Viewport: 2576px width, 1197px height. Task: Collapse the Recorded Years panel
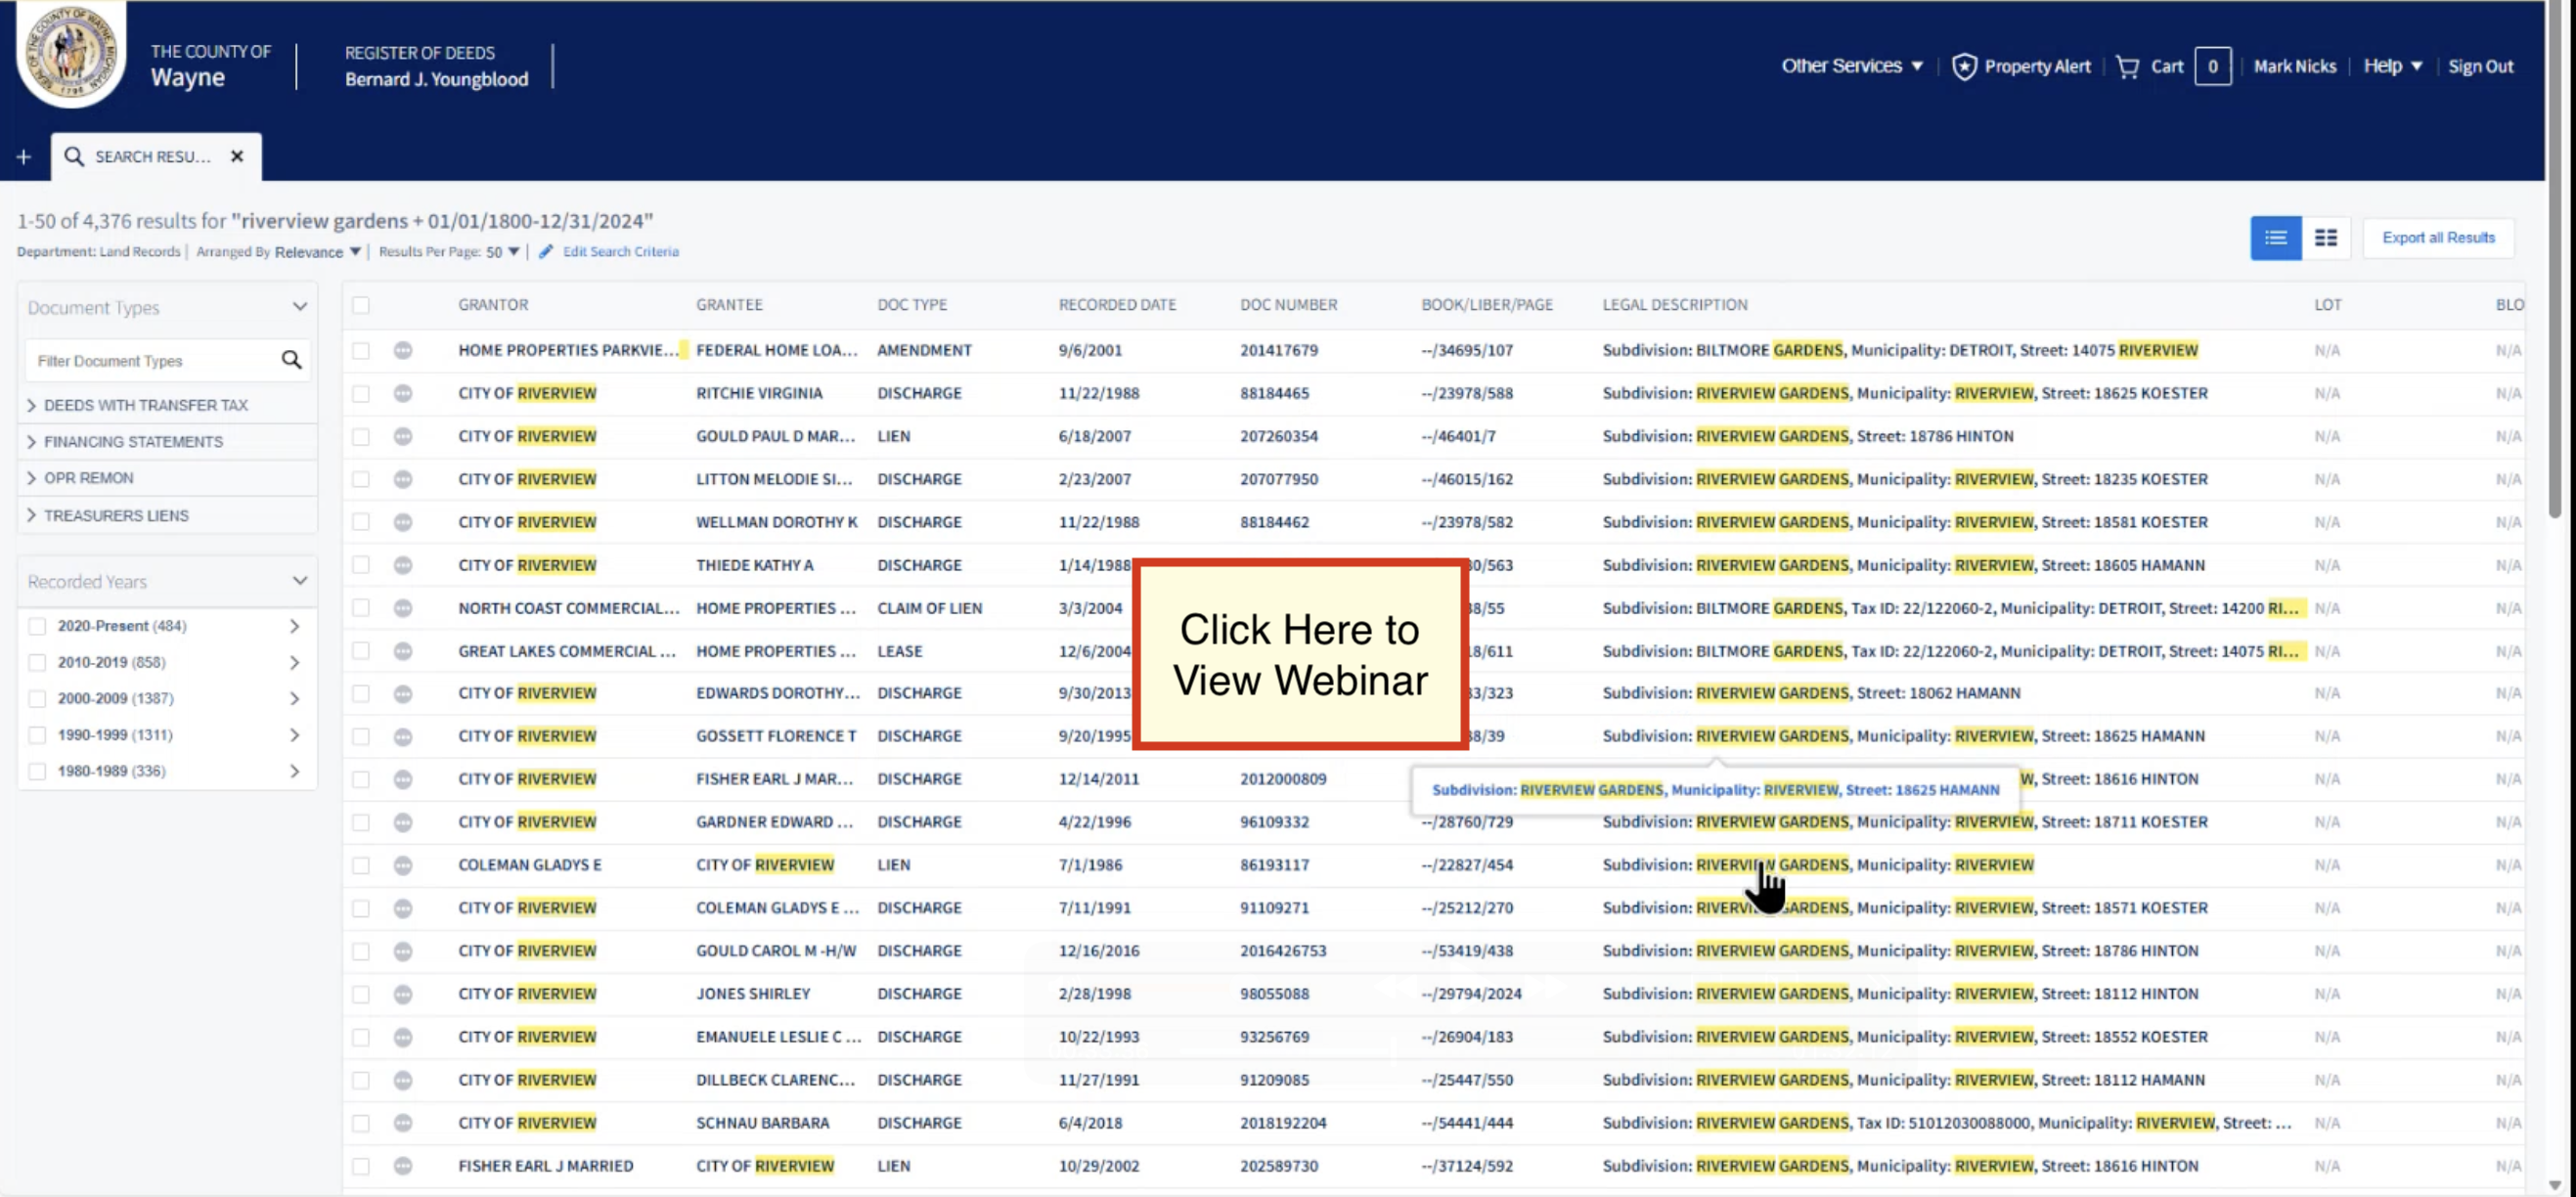(x=299, y=581)
